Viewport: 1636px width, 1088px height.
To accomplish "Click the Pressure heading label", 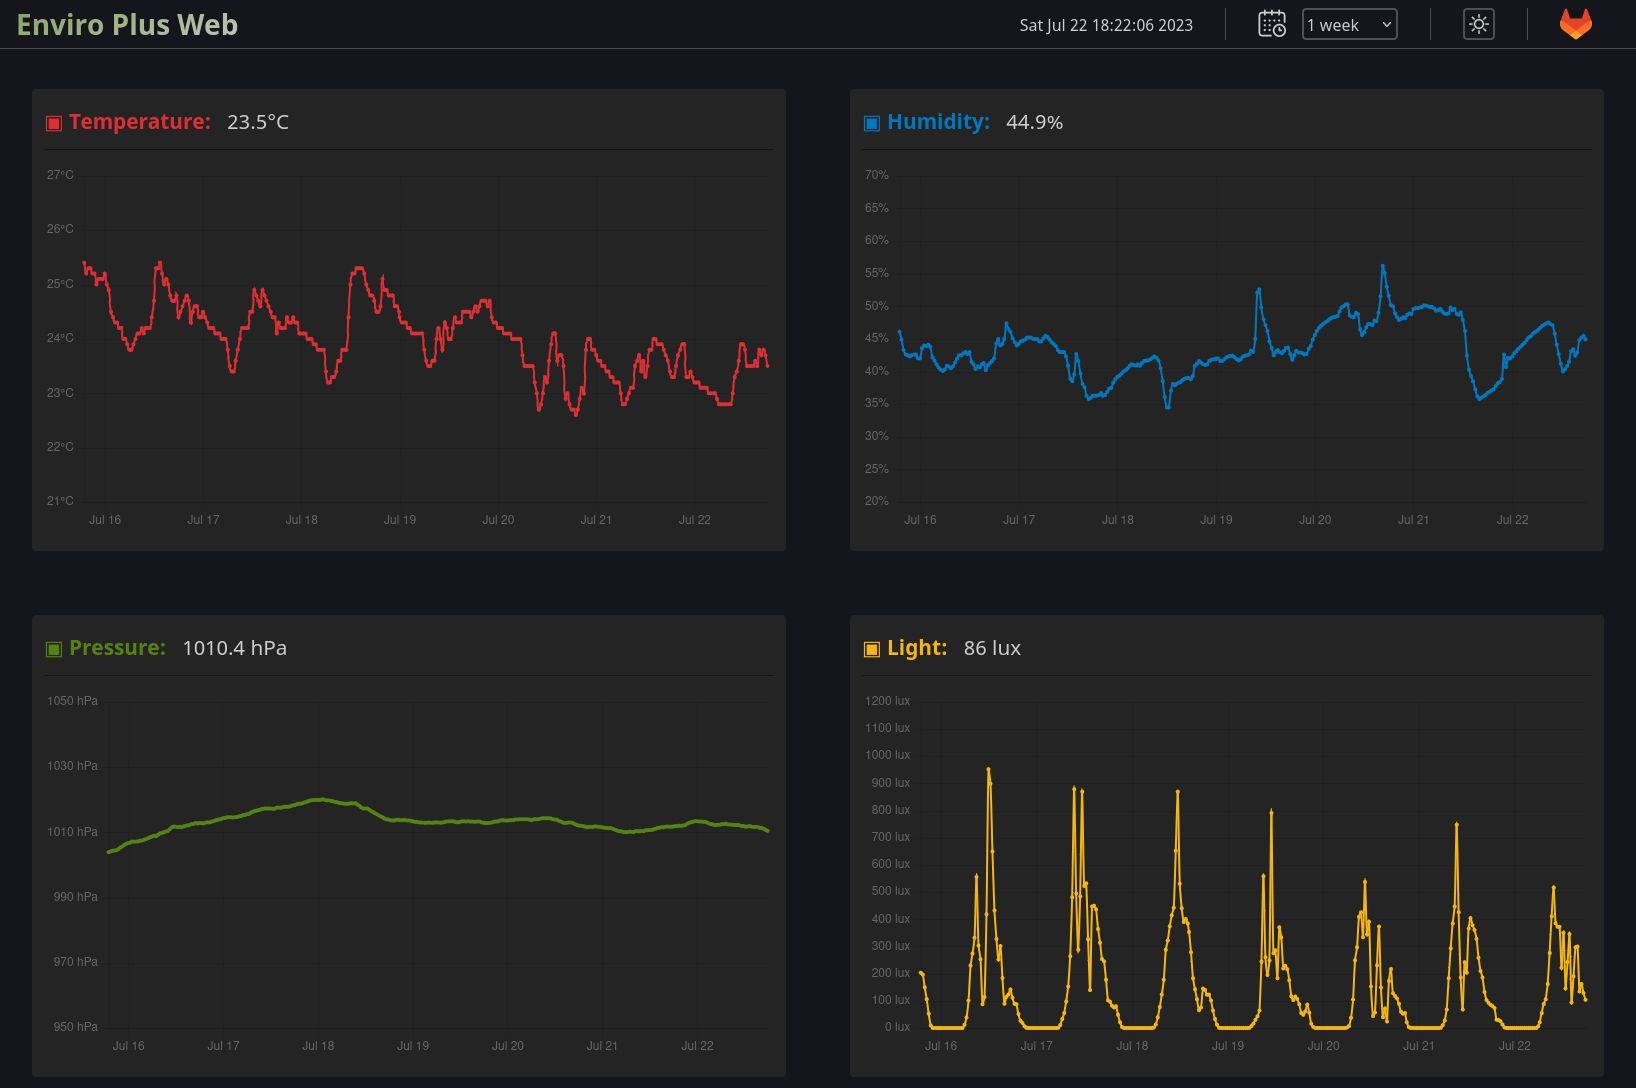I will [117, 648].
